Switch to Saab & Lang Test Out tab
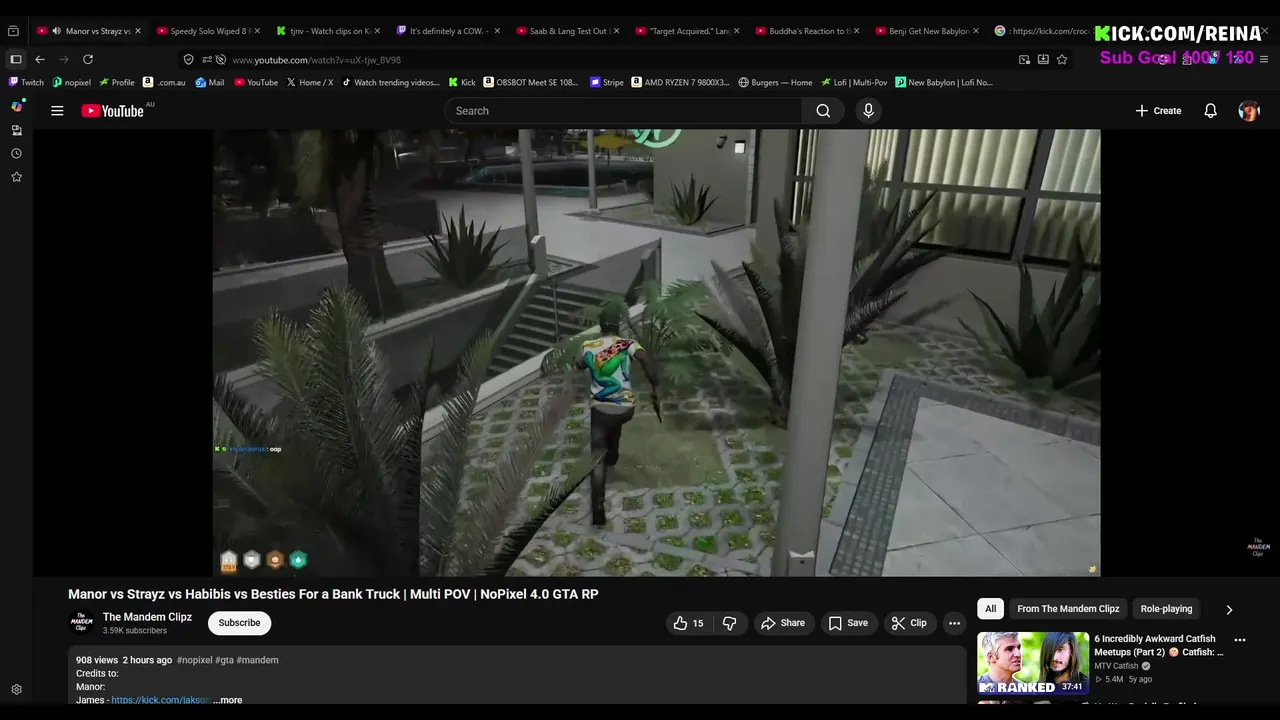 pos(568,31)
